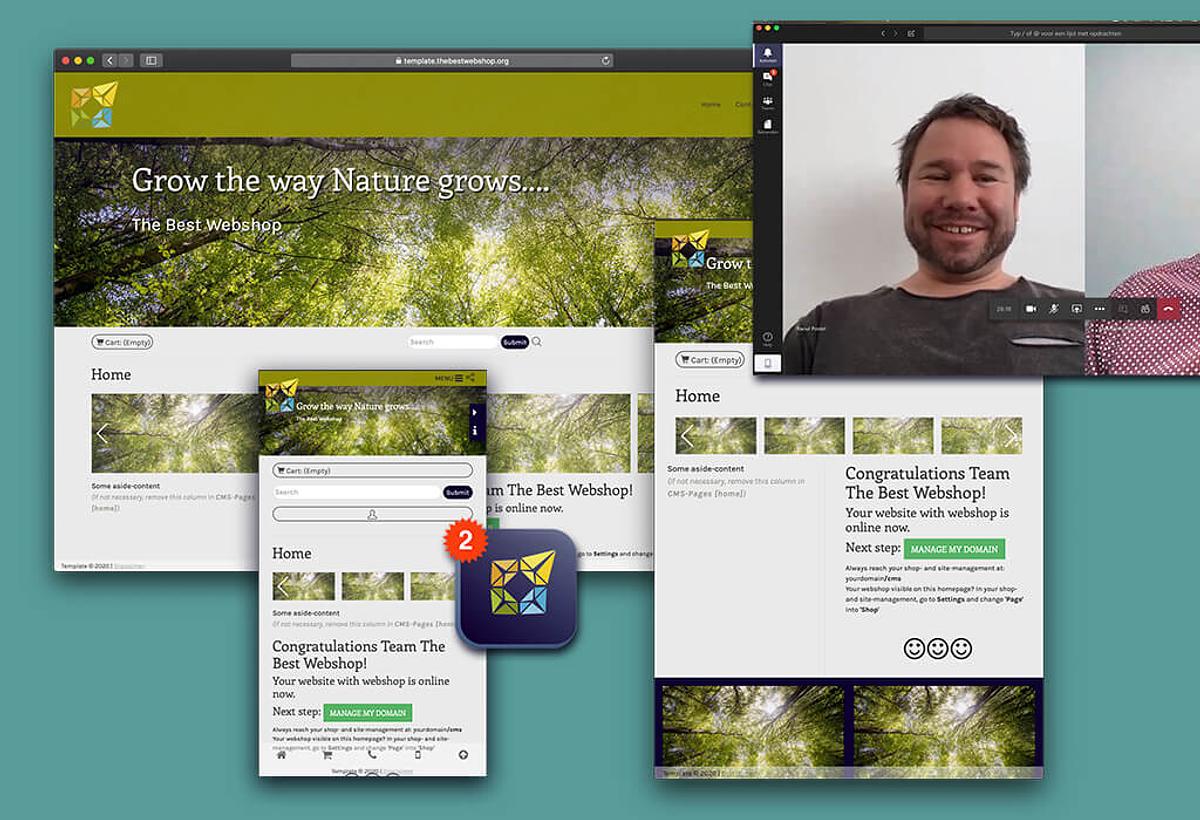This screenshot has width=1200, height=820.
Task: Click the share screen icon in Teams
Action: point(1077,309)
